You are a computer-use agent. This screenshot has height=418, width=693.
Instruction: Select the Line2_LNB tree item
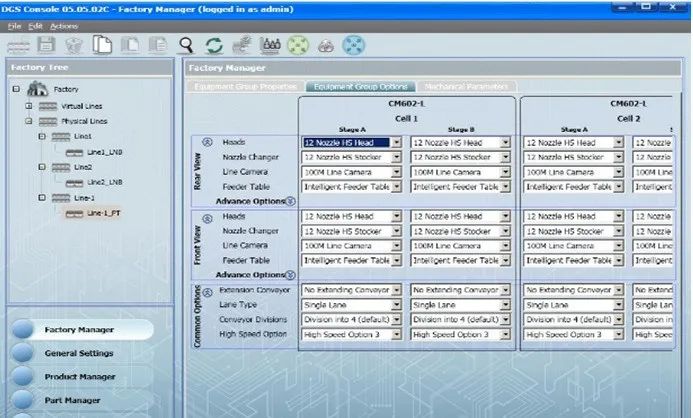click(104, 182)
